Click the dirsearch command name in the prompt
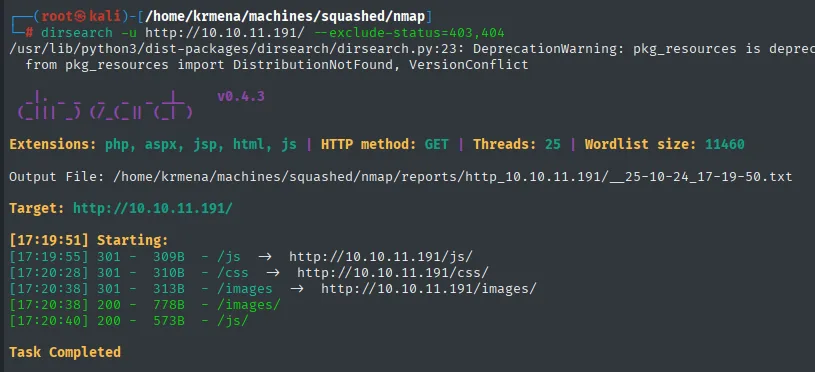 coord(76,33)
